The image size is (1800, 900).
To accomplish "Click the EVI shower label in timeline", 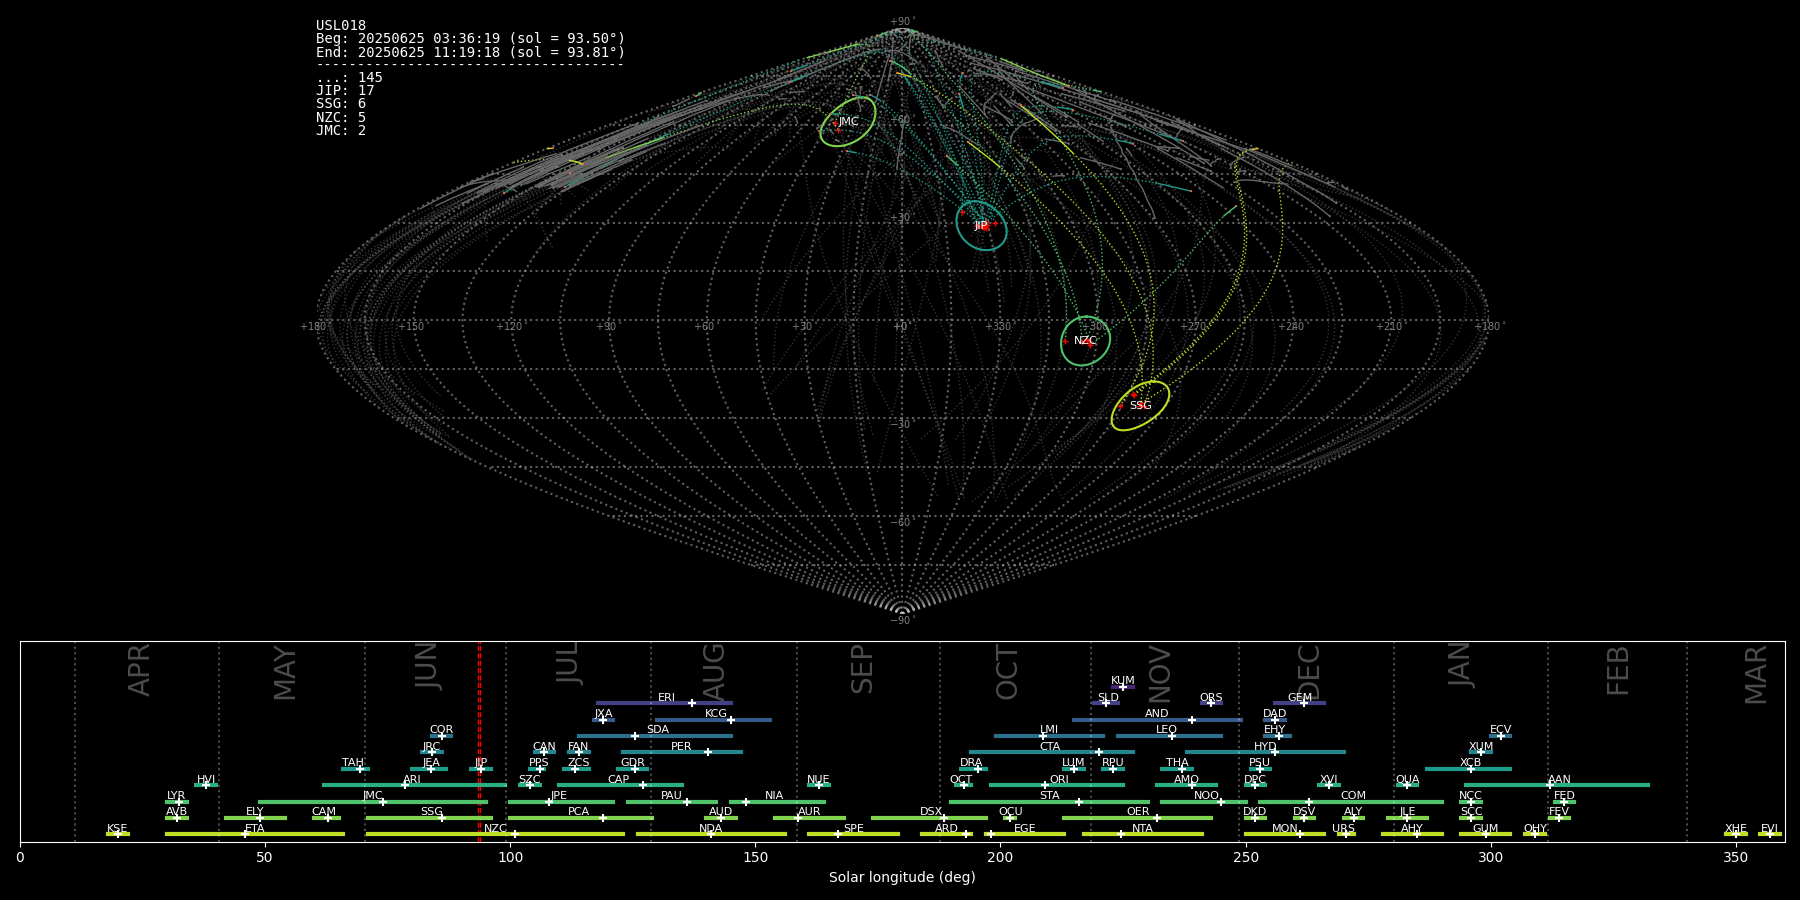I will [1769, 829].
